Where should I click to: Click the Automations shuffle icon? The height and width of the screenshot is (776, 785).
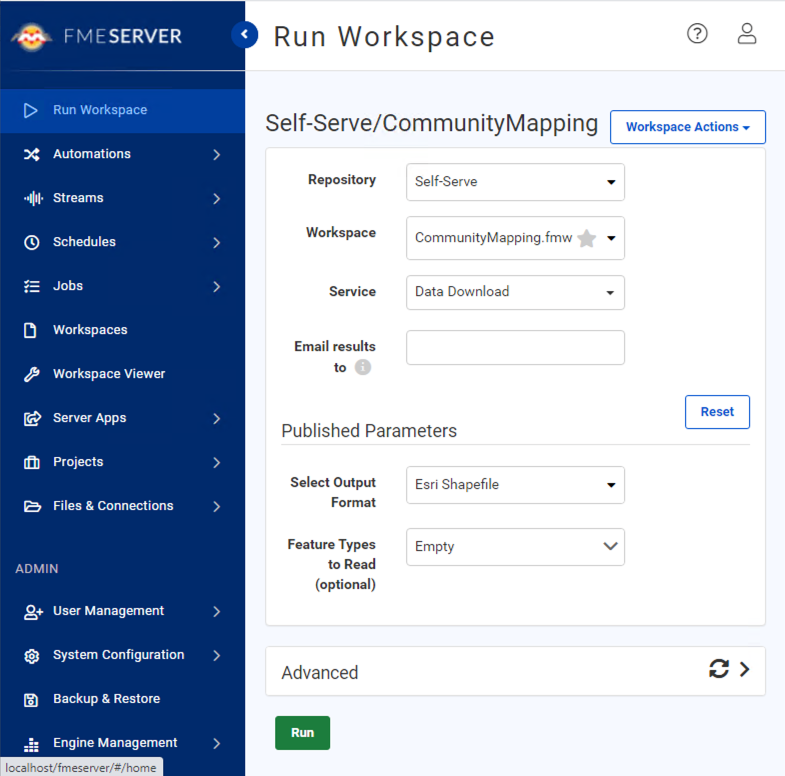32,154
